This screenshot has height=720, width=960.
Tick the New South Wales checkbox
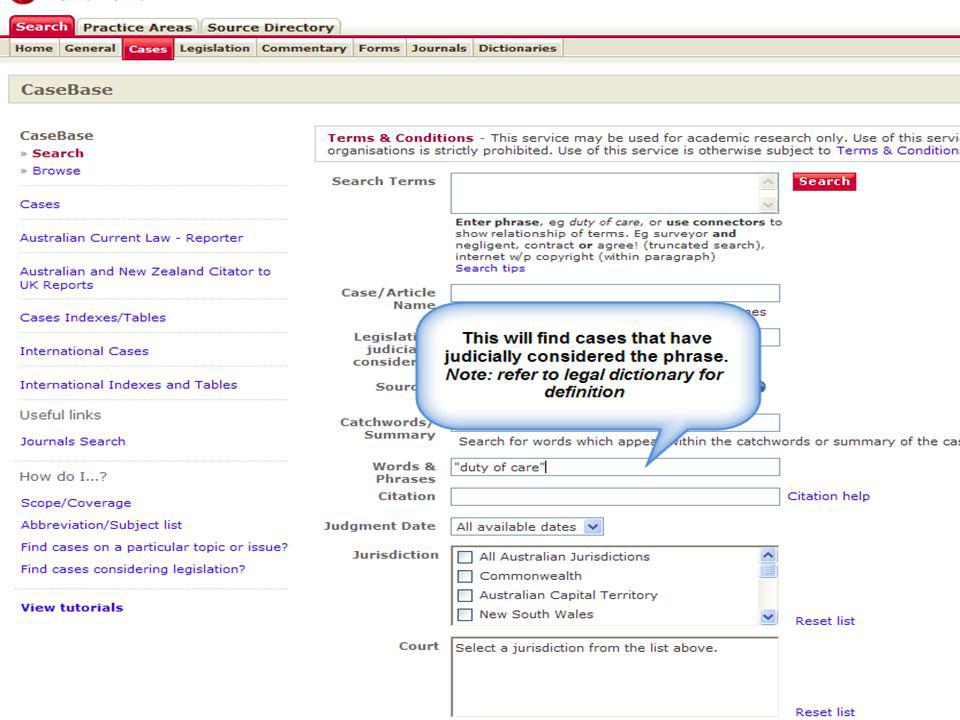[465, 615]
